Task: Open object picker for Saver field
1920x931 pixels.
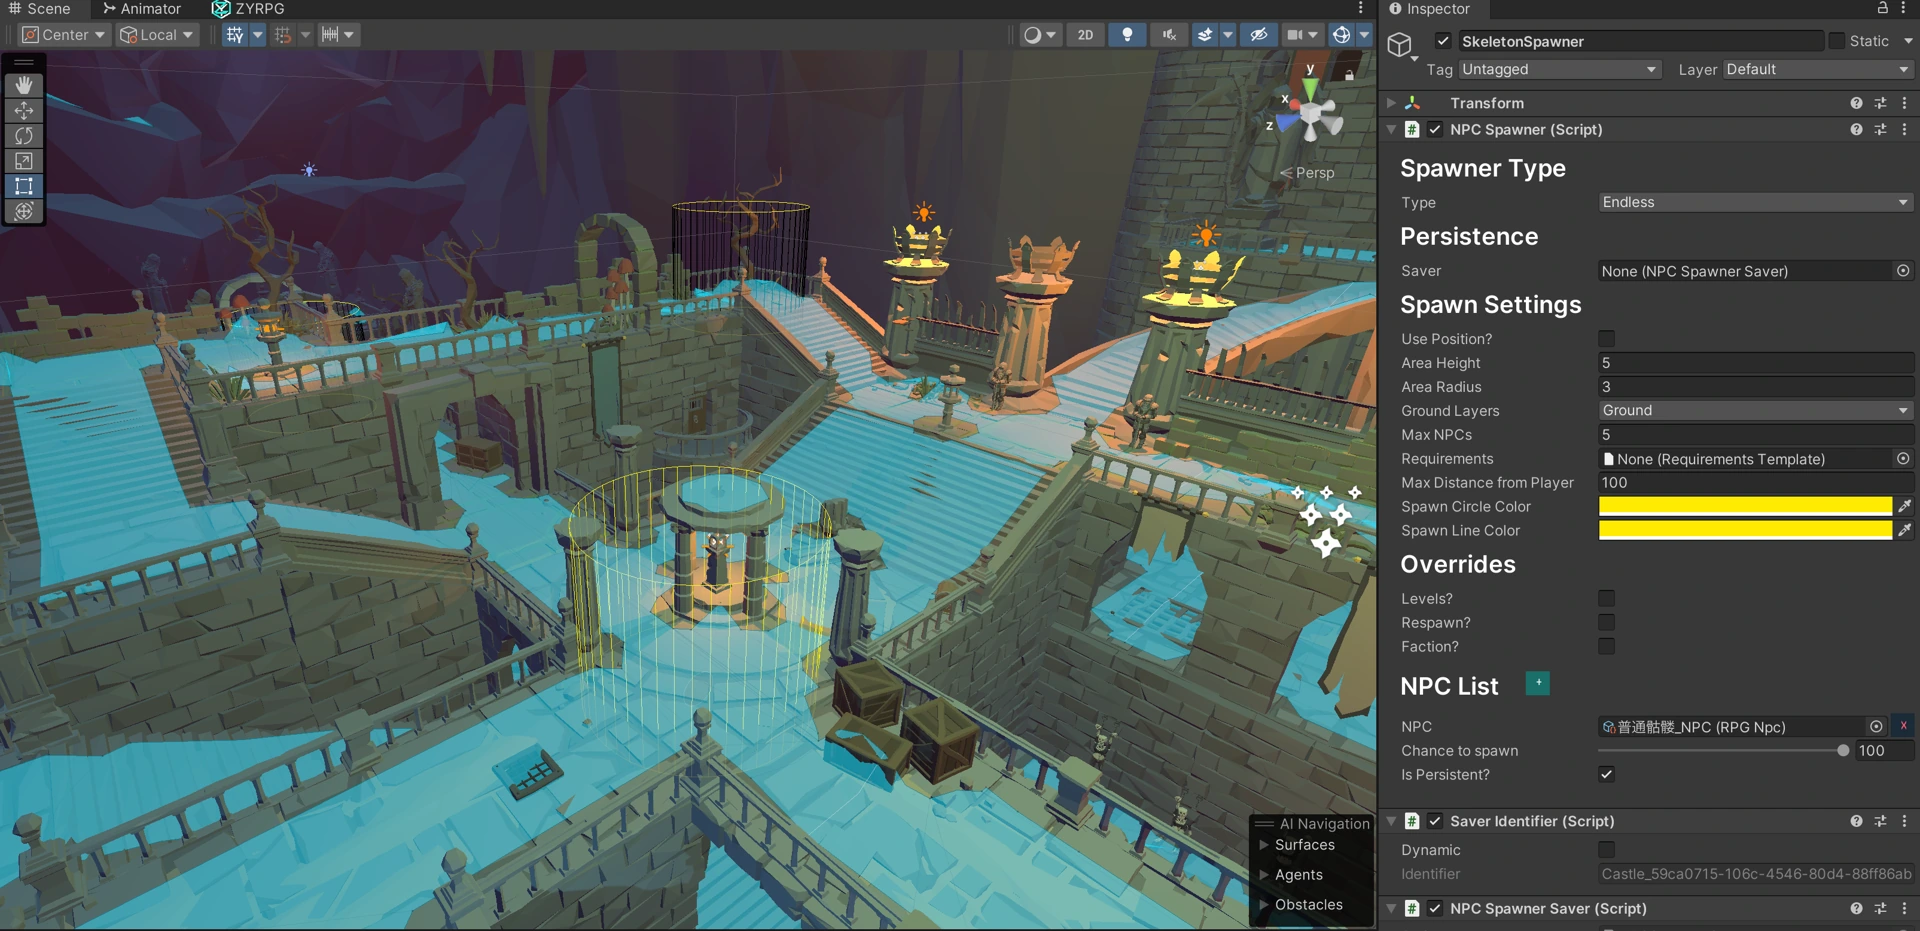Action: [x=1903, y=271]
